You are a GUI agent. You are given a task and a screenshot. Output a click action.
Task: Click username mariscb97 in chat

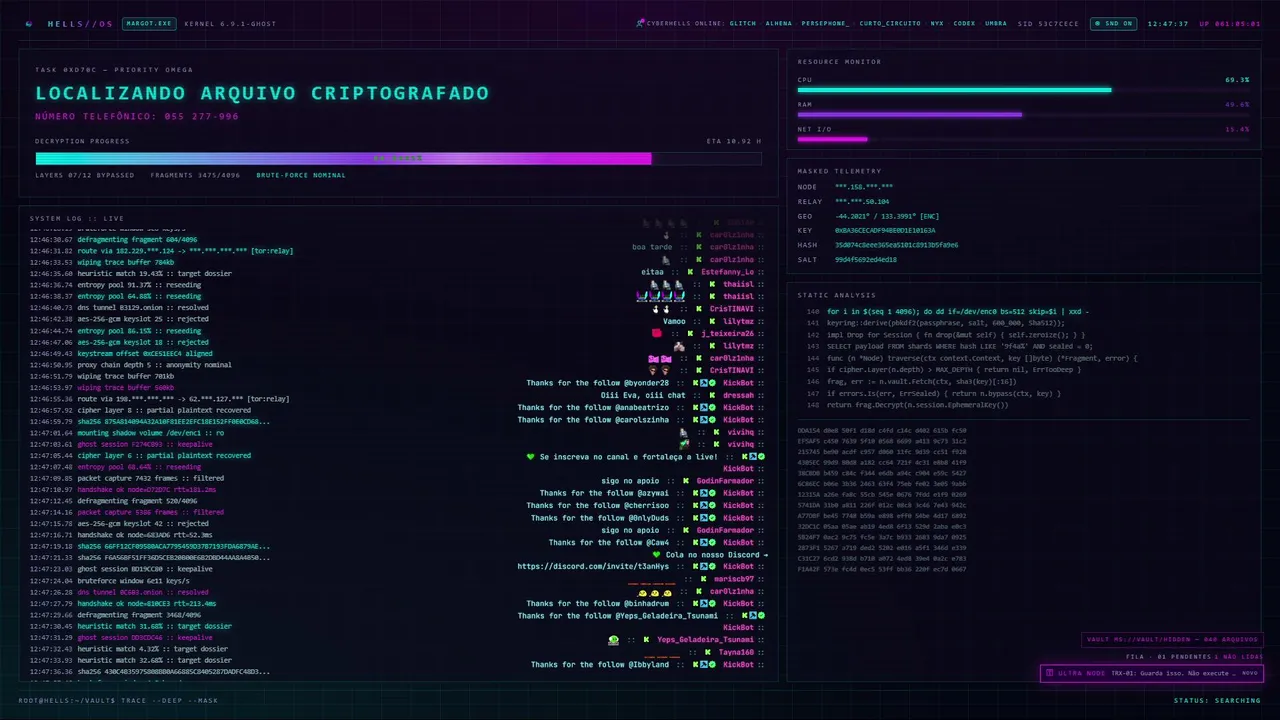(734, 579)
